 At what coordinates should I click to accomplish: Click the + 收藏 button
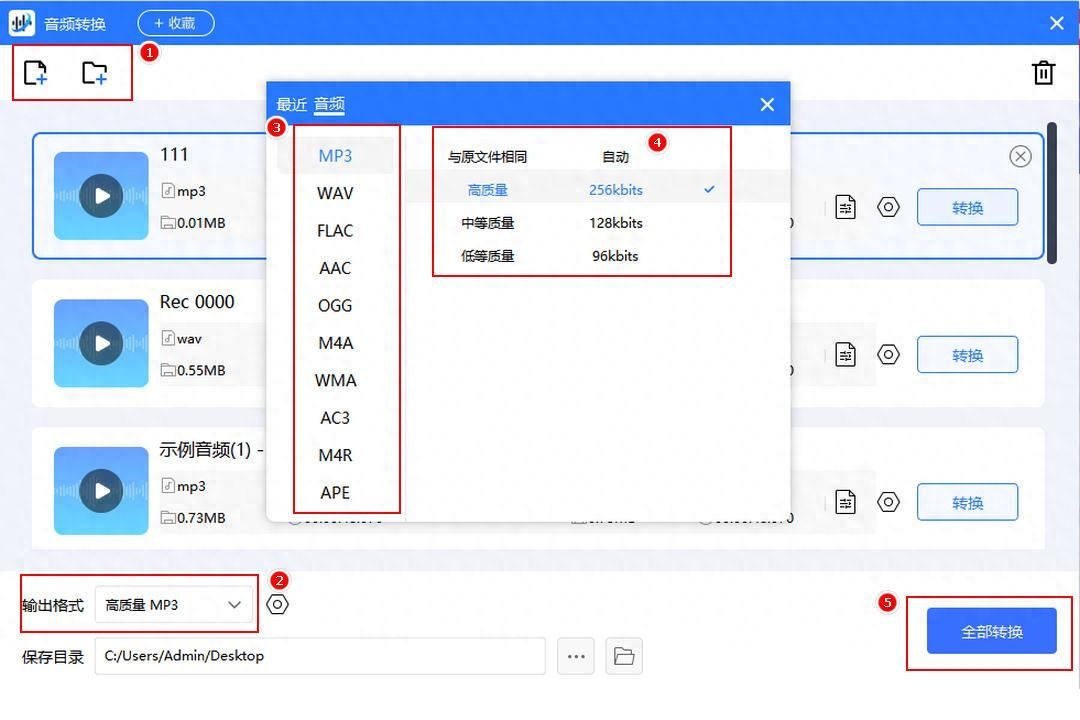[176, 23]
